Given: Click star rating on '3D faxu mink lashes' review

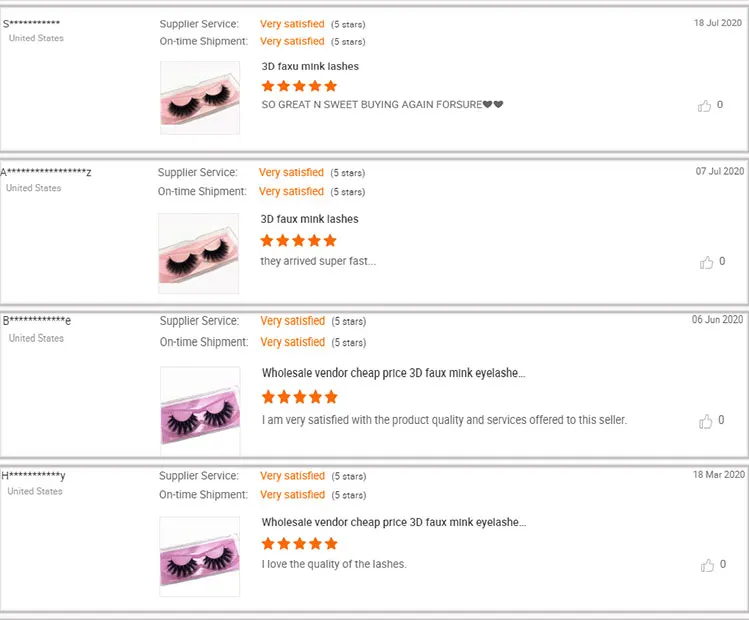Looking at the screenshot, I should [299, 86].
